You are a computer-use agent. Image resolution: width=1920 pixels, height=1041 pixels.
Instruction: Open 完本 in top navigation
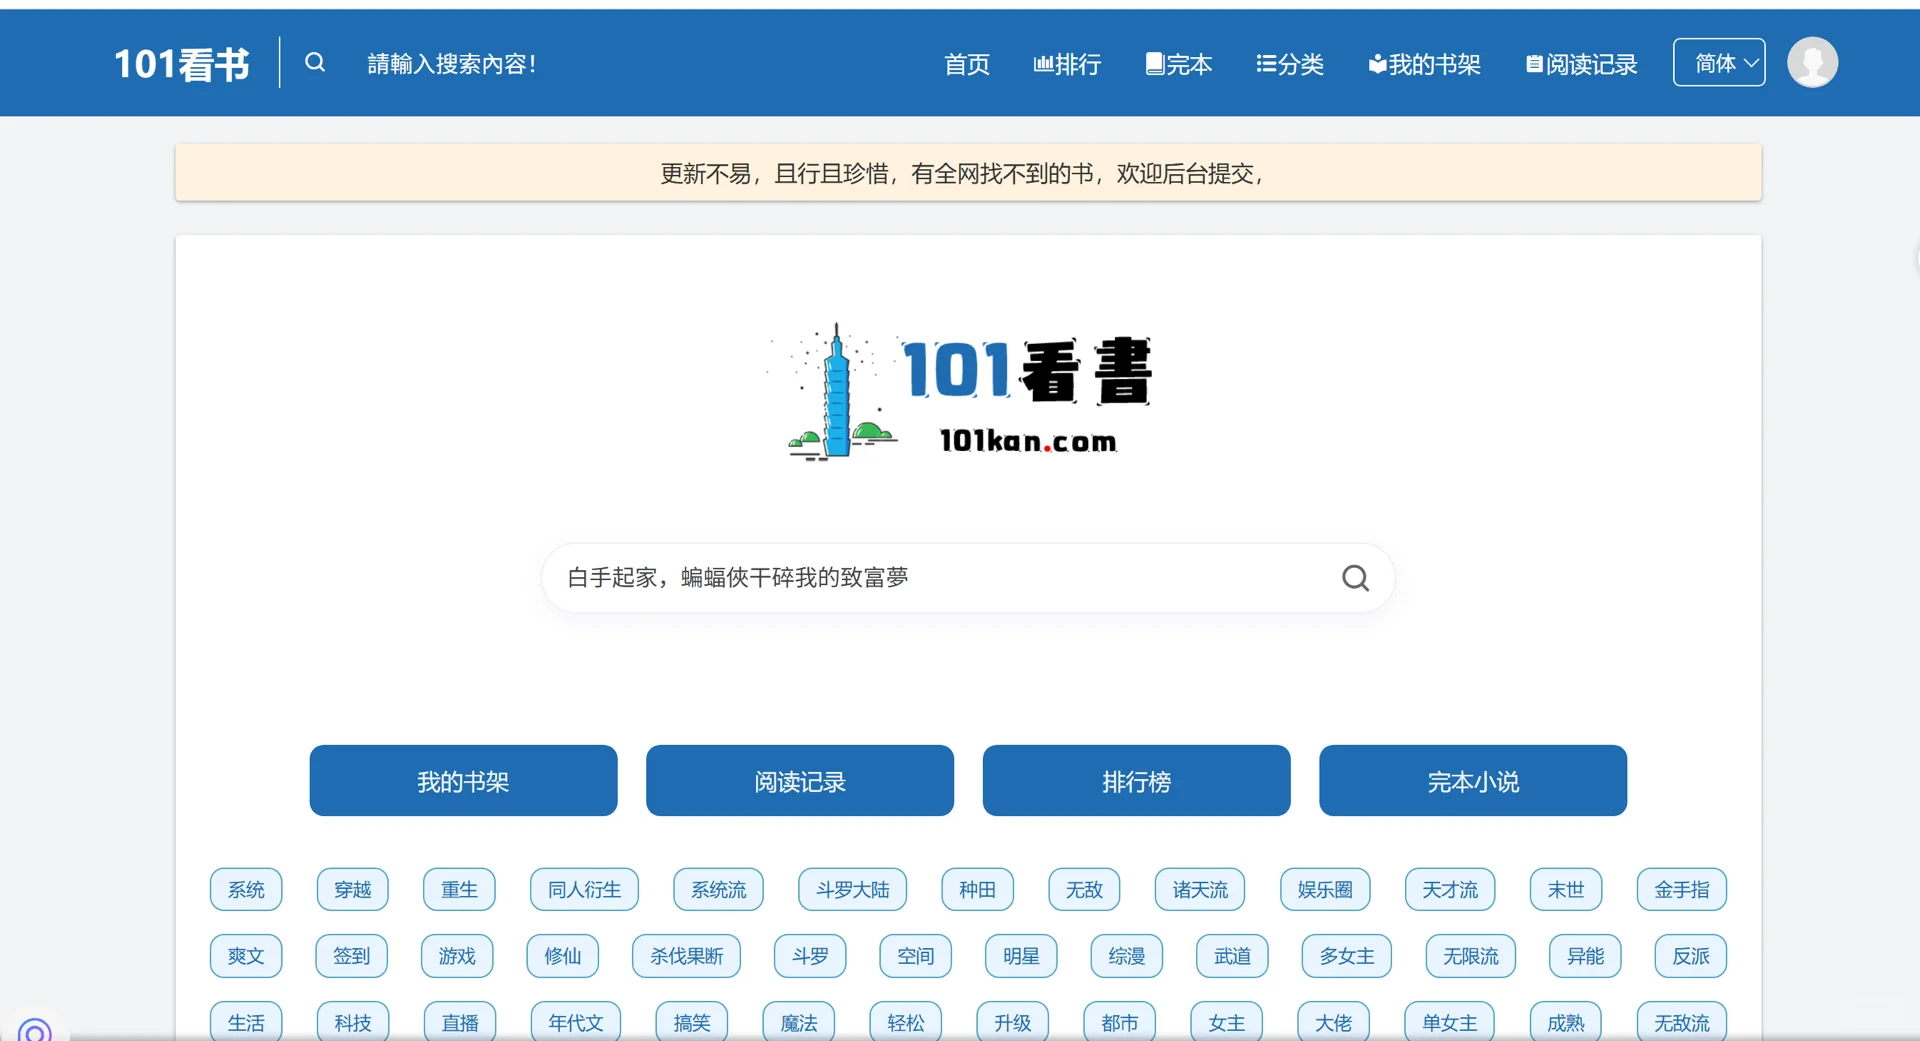[1178, 65]
